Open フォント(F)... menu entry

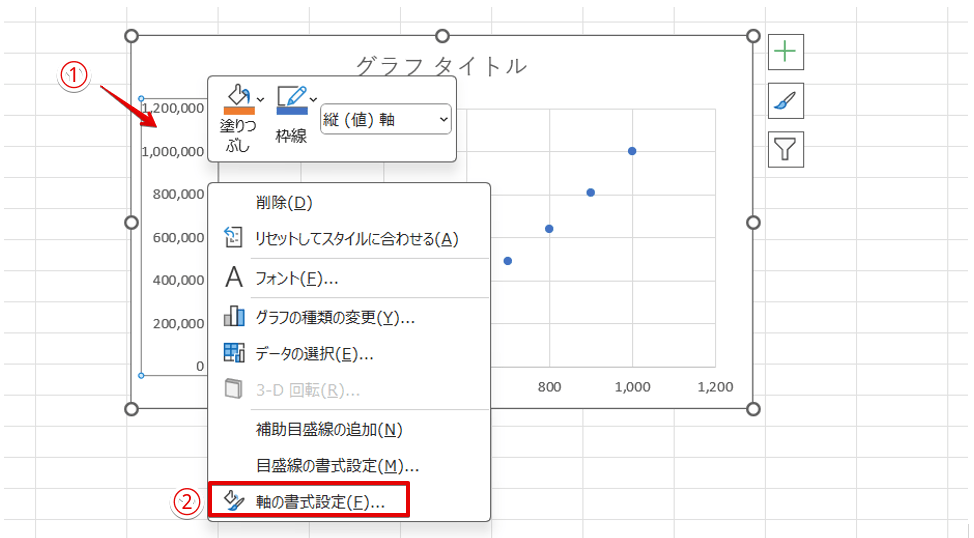(x=349, y=278)
